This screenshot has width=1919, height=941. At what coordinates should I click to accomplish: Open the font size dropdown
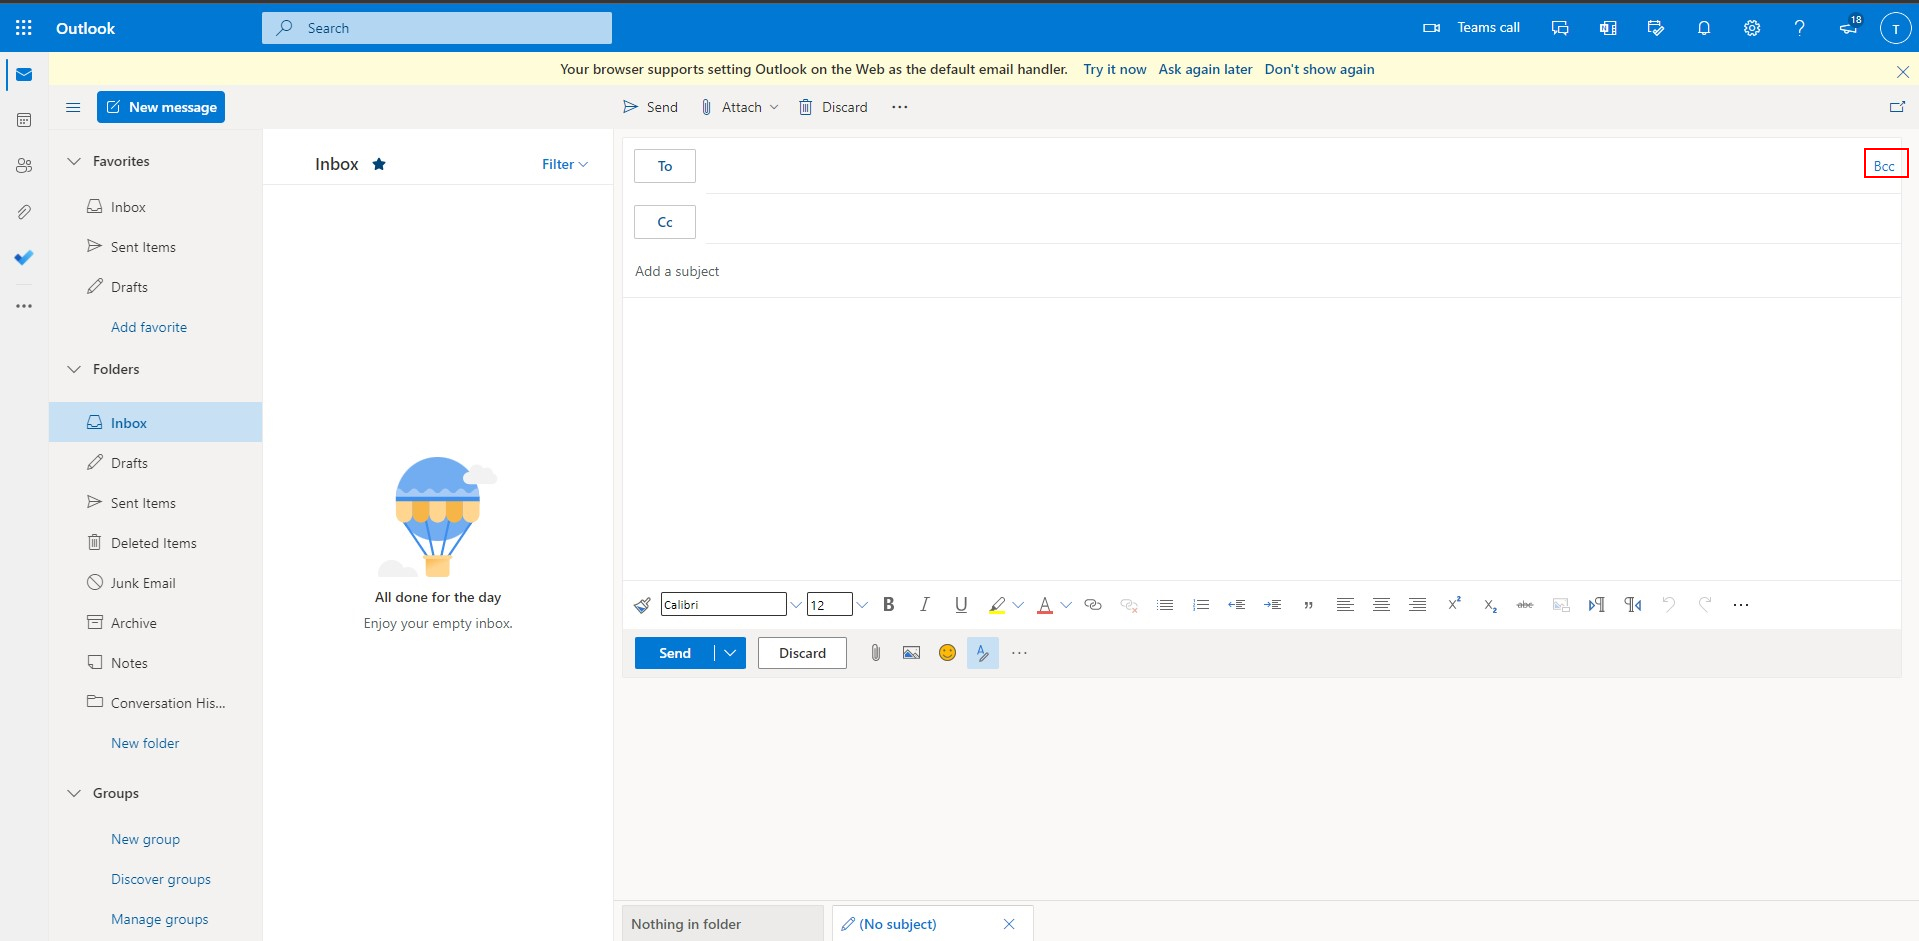pos(862,605)
